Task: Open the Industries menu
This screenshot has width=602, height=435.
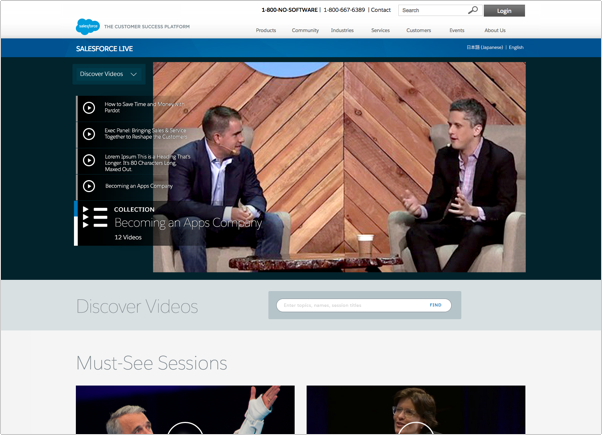Action: point(342,30)
